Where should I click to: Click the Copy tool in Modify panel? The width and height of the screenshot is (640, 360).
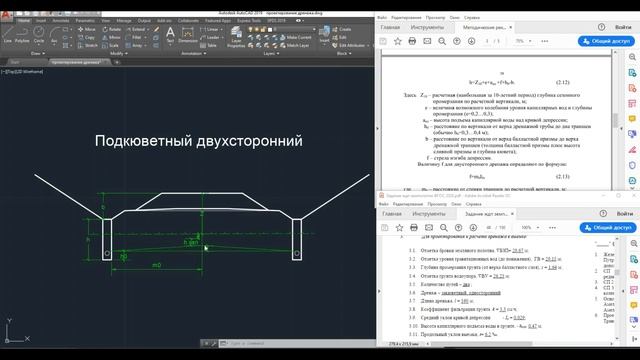86,38
